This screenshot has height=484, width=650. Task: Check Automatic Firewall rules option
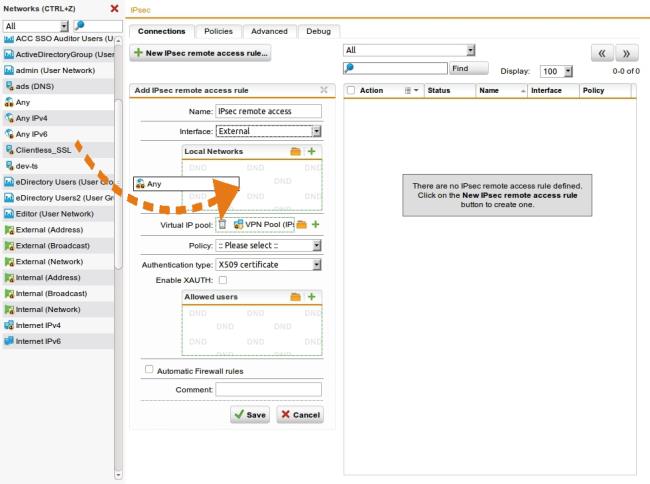click(x=149, y=370)
